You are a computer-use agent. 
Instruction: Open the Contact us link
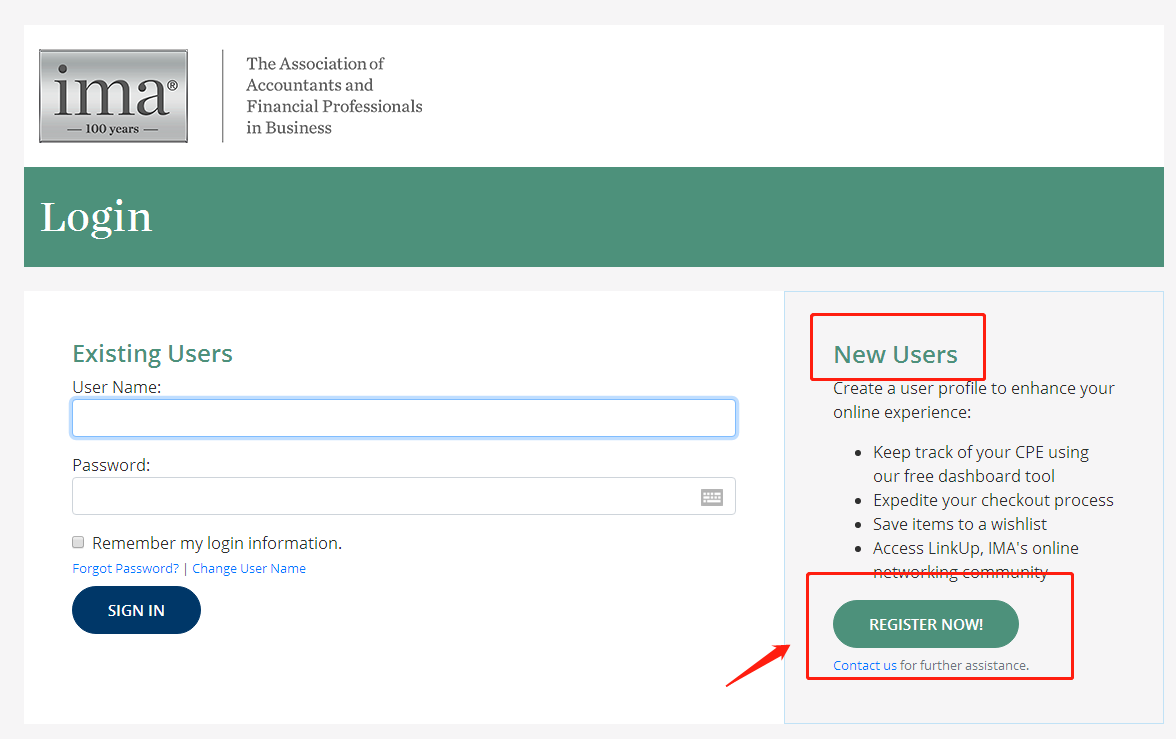(865, 665)
